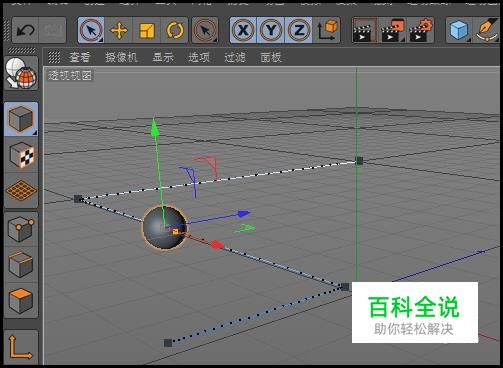Switch to Edges mode
The image size is (503, 368).
click(21, 265)
